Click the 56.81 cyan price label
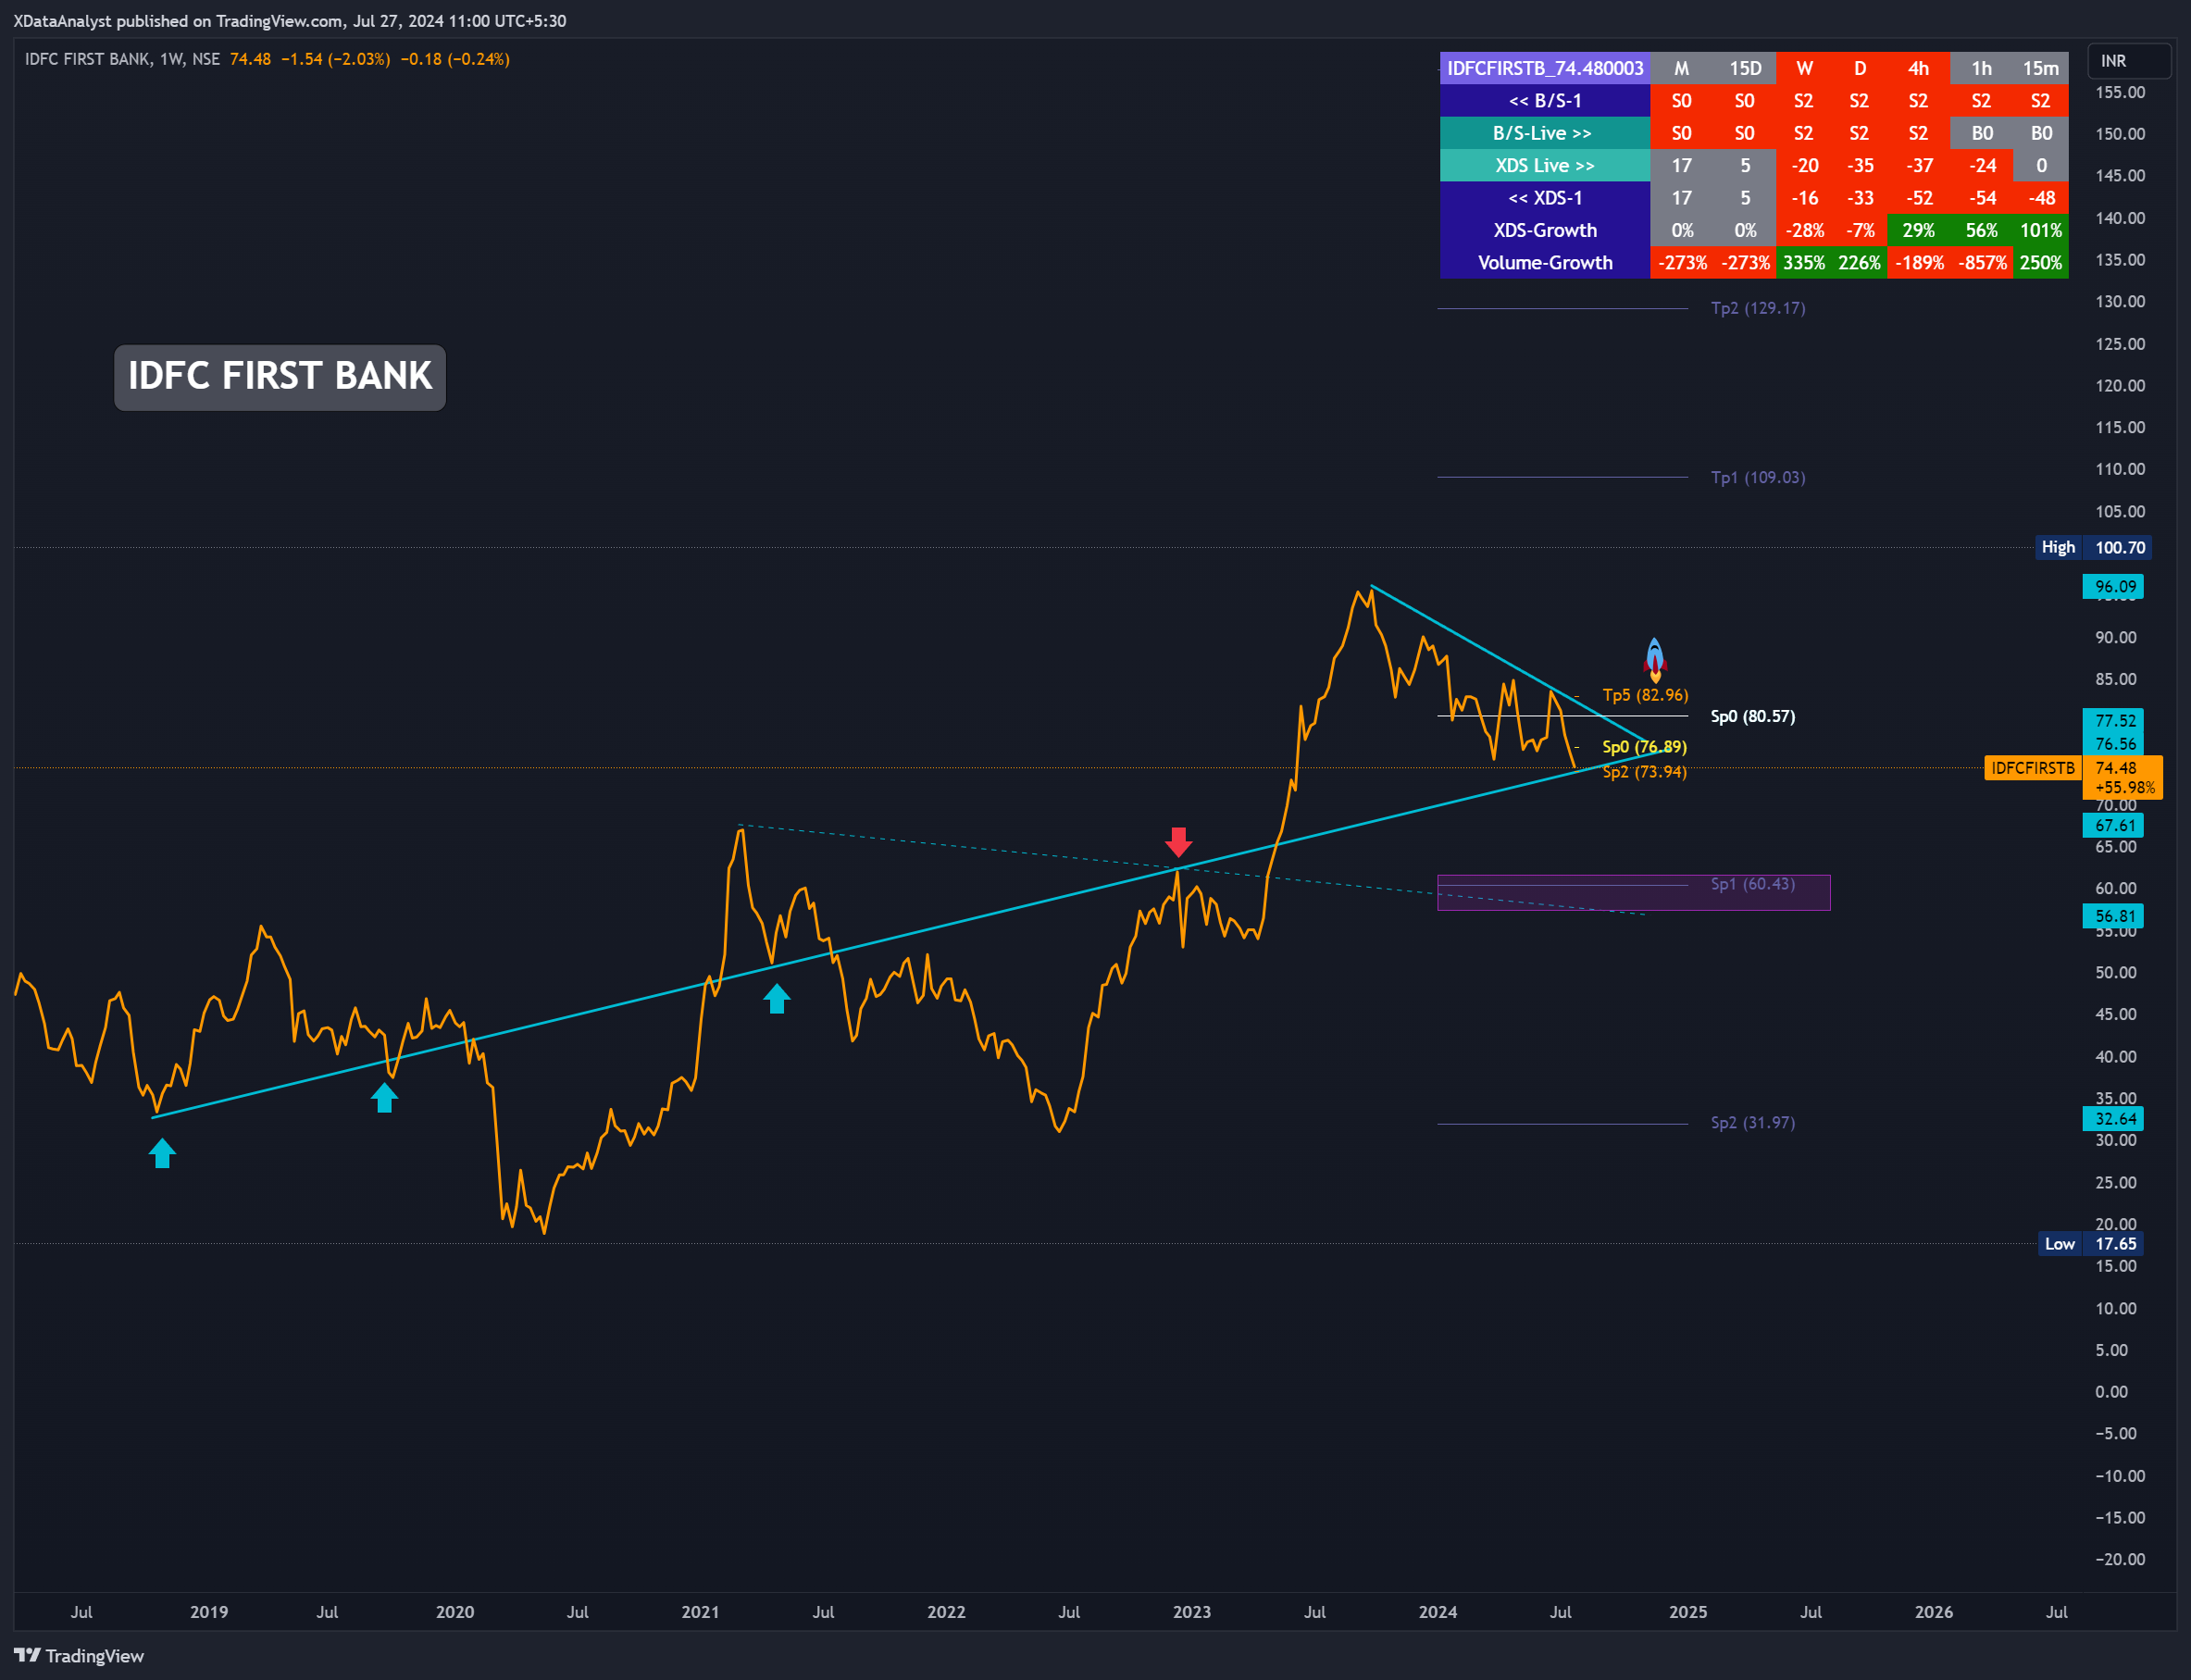 (x=2112, y=916)
